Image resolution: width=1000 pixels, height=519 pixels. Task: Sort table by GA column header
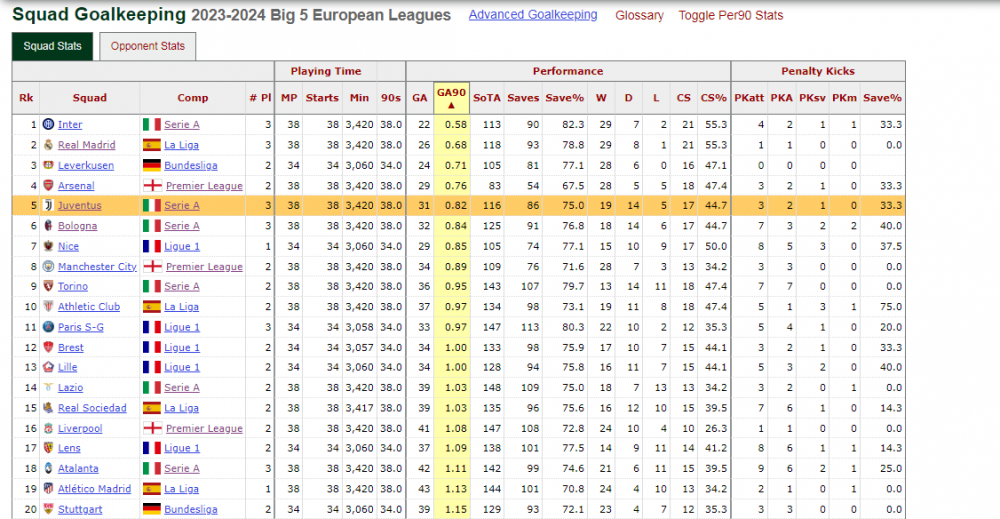420,98
